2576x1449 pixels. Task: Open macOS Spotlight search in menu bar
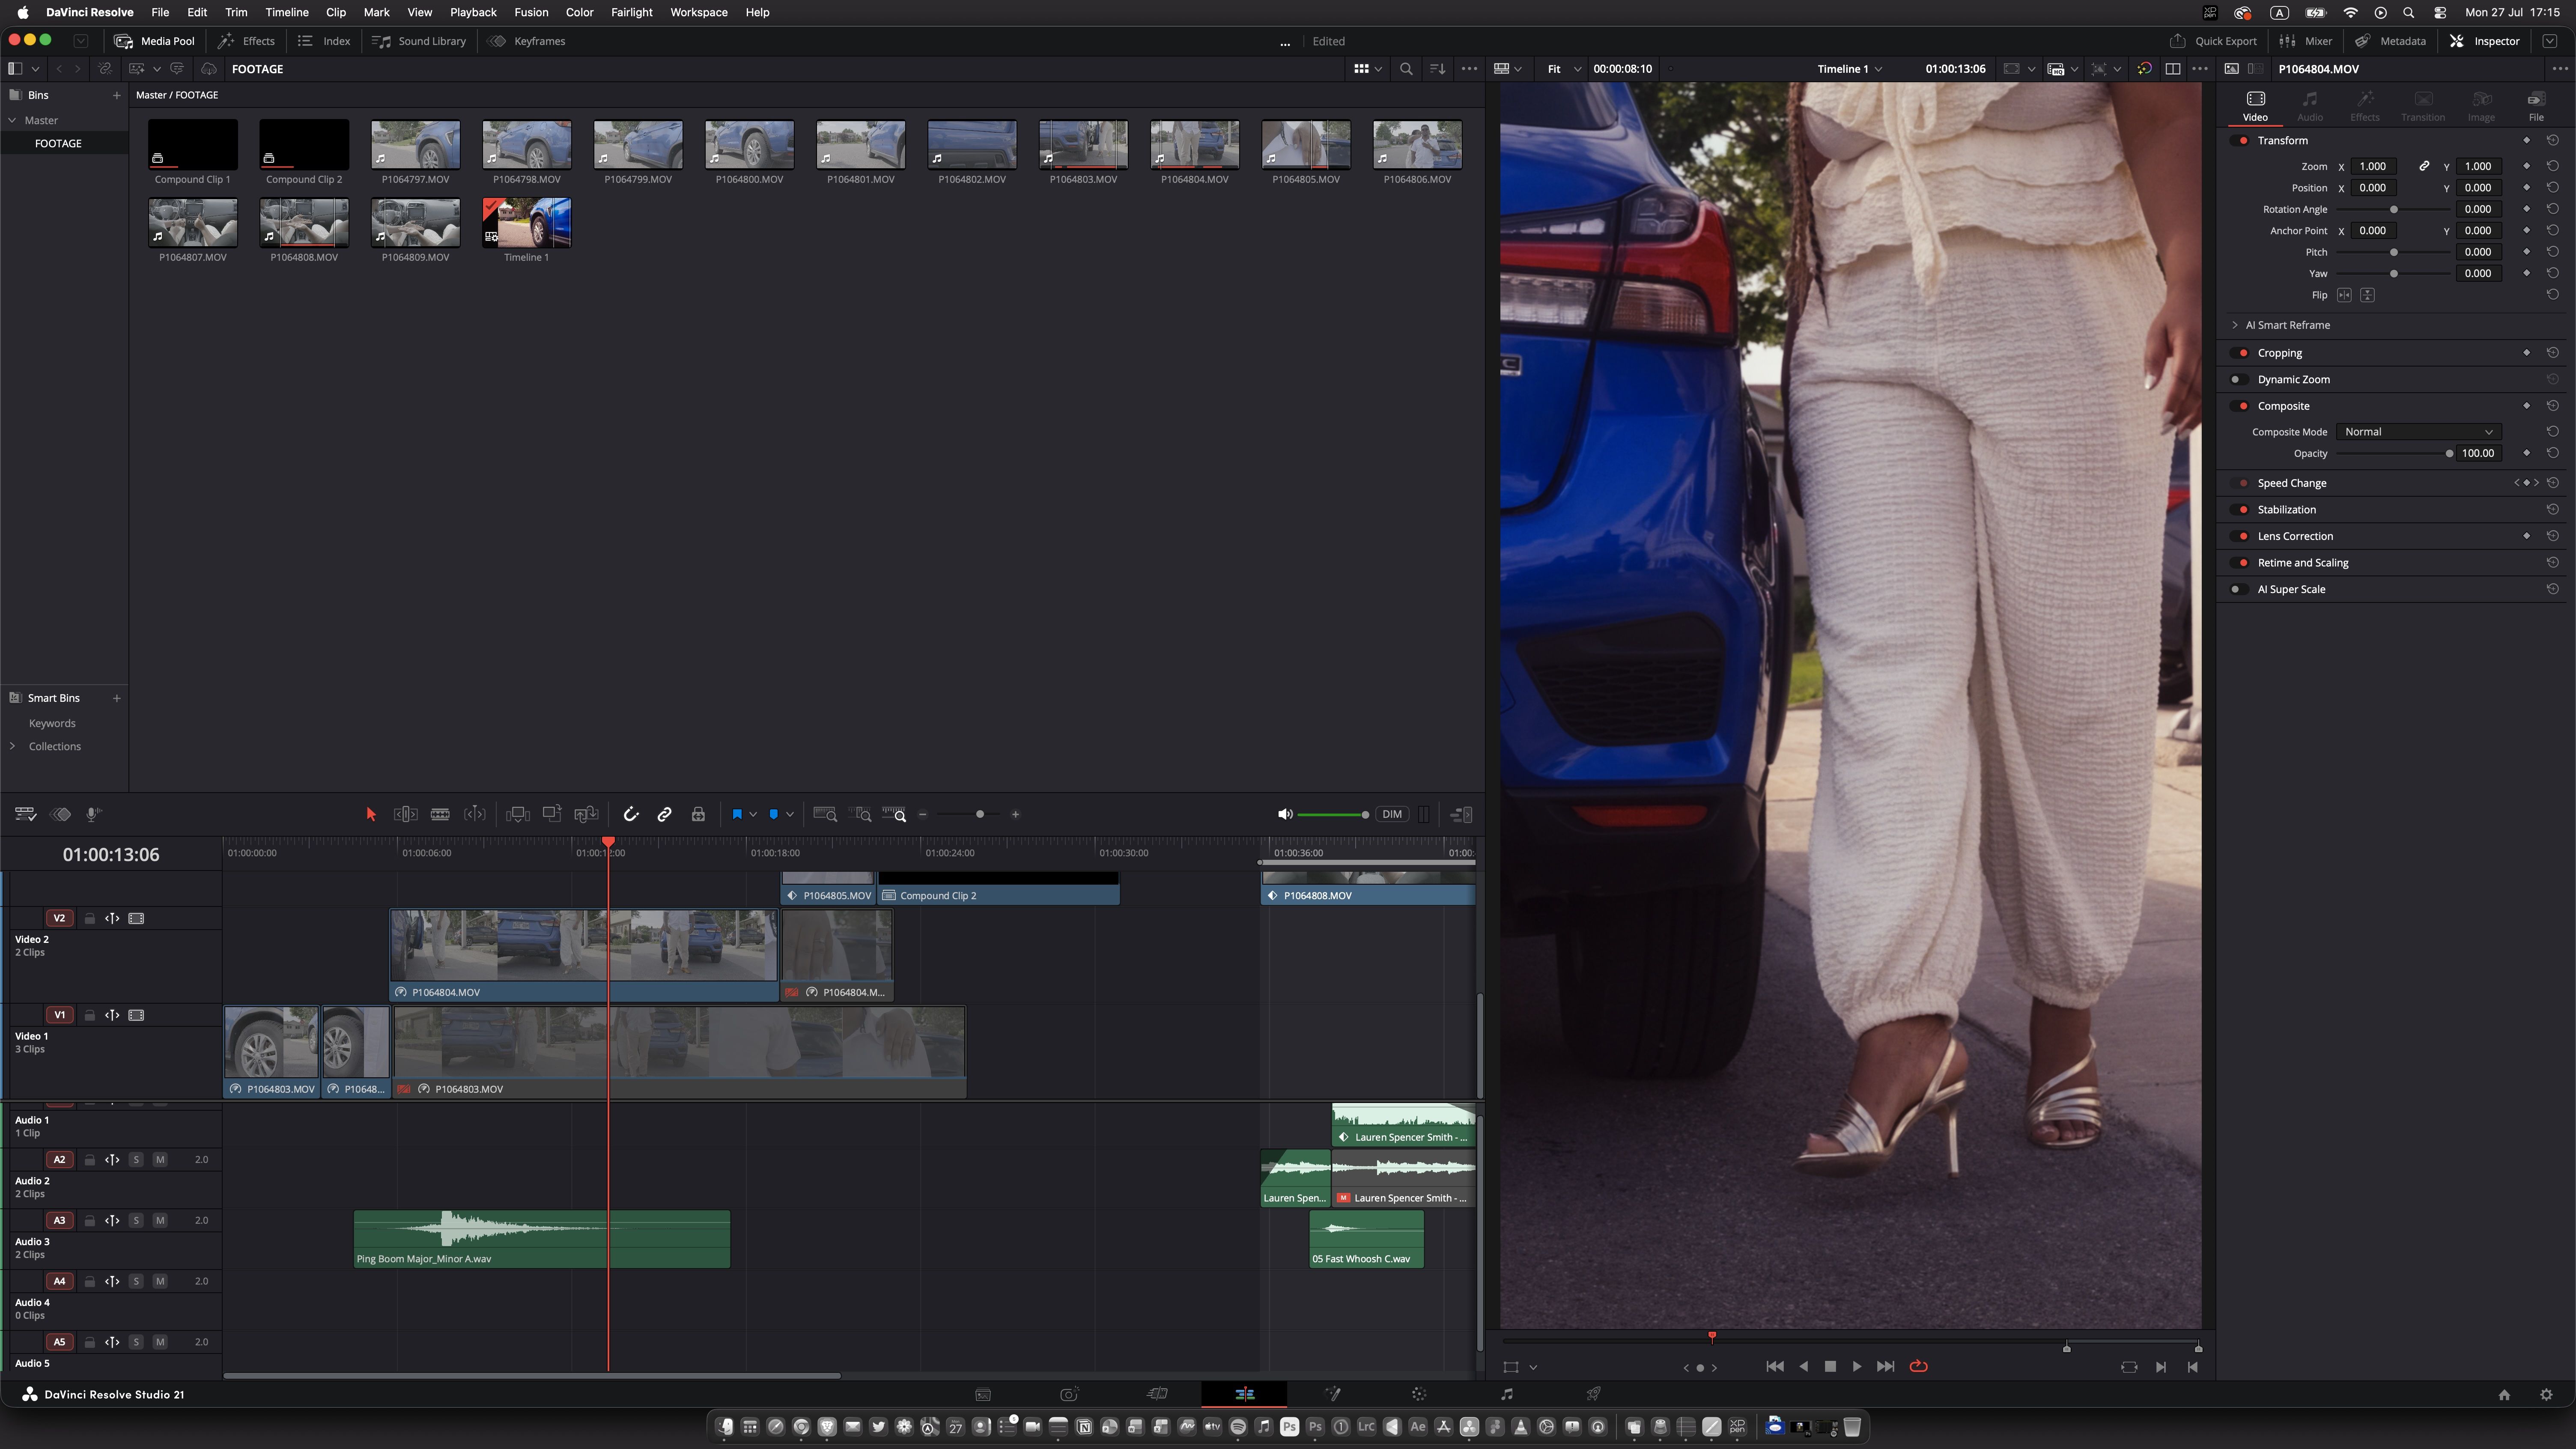2409,13
